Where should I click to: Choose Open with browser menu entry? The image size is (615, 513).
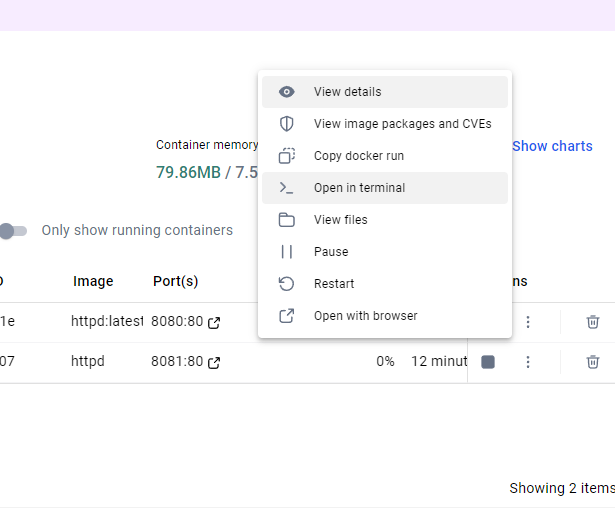[365, 316]
